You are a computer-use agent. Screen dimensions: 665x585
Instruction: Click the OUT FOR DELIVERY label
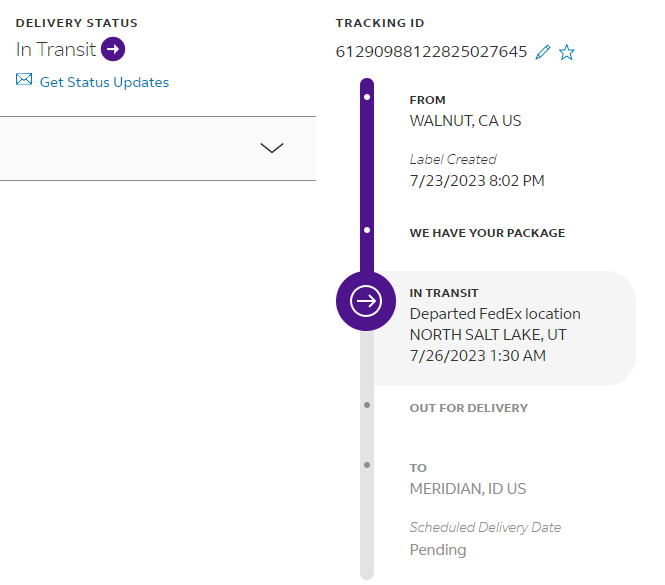point(468,408)
